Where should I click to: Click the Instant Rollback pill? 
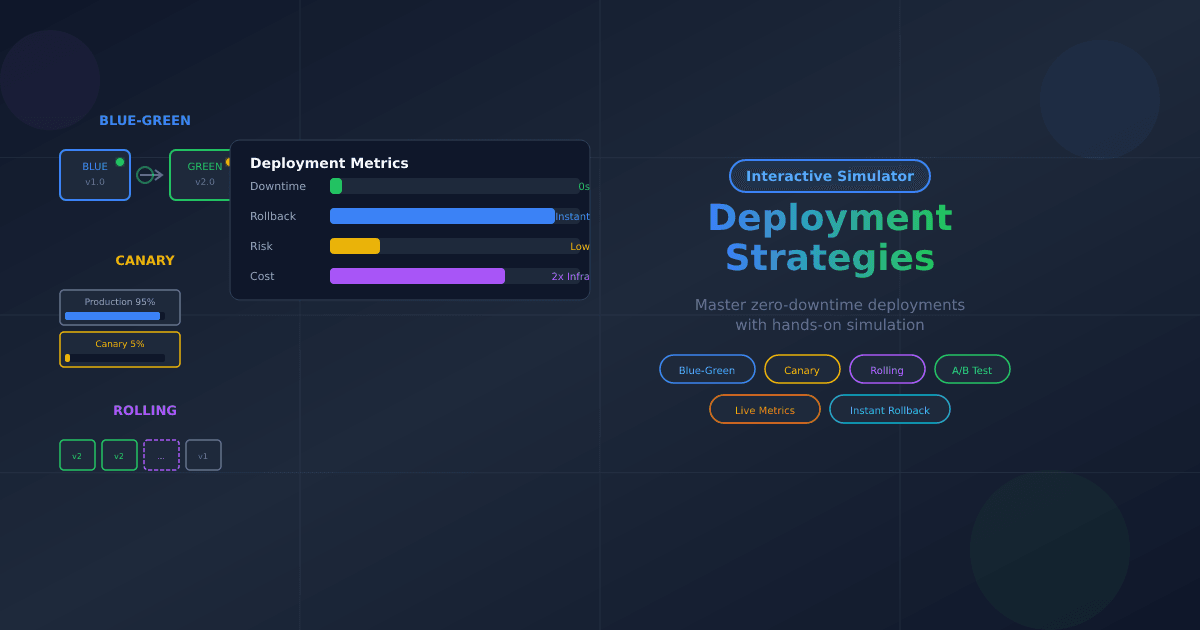coord(889,409)
